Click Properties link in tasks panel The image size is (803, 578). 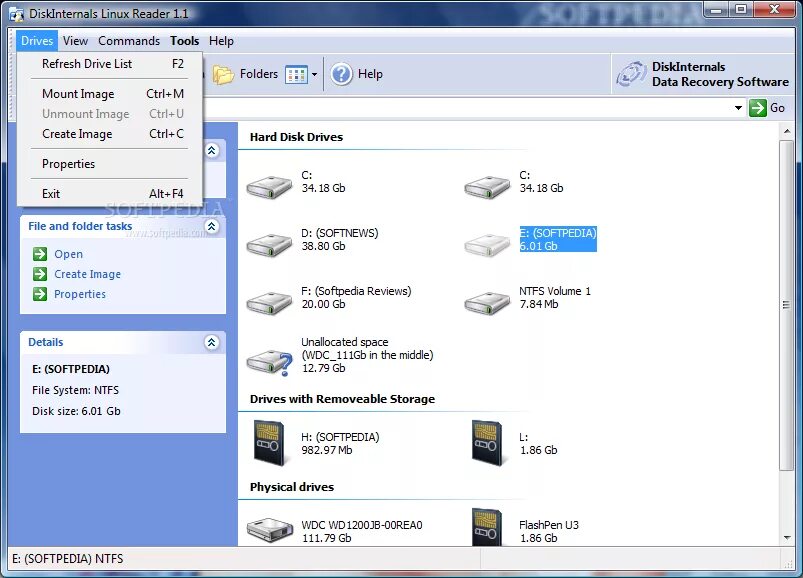(80, 294)
